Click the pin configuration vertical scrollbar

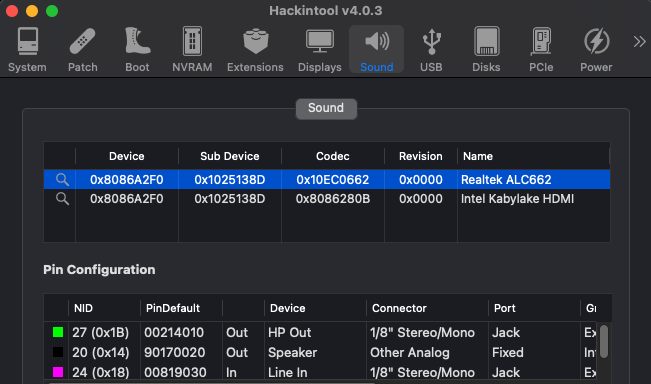(x=604, y=341)
